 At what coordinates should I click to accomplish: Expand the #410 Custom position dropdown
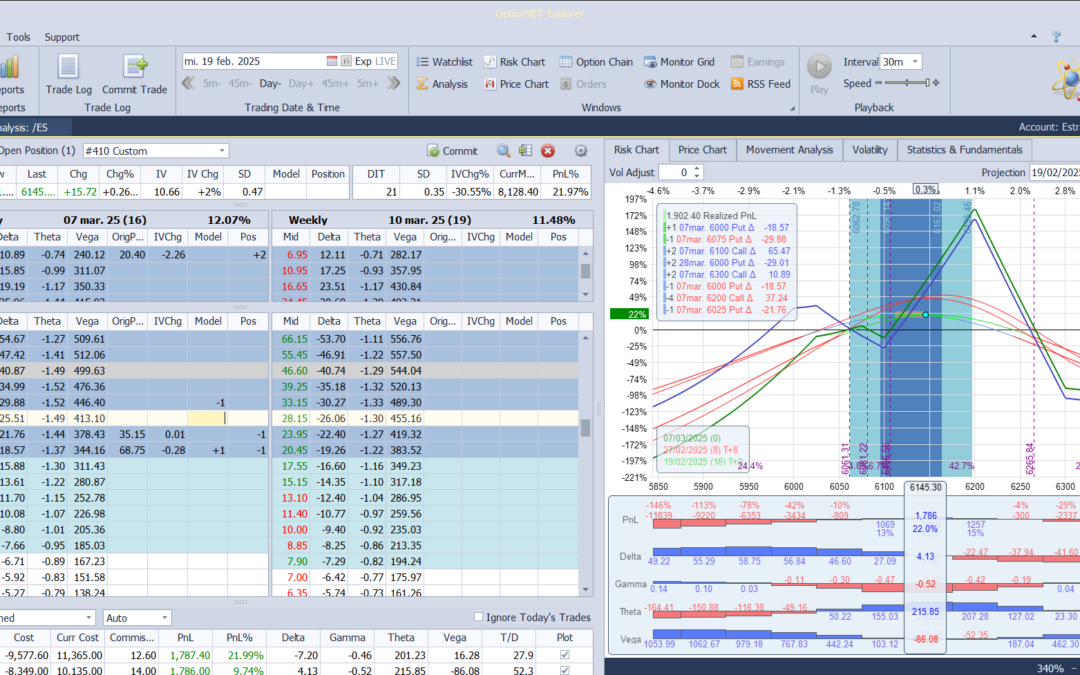(222, 151)
